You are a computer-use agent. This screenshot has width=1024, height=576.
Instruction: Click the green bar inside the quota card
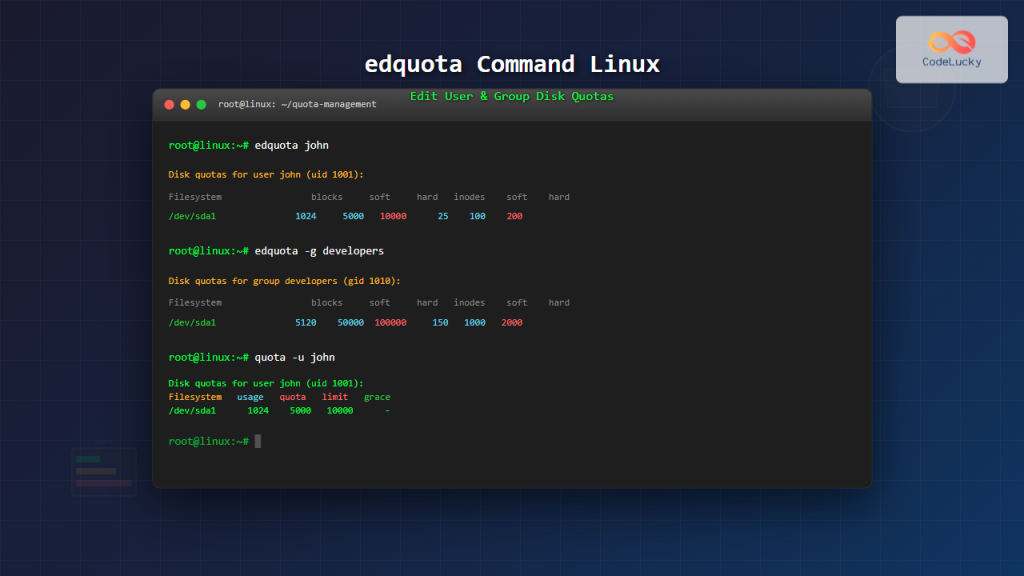point(88,459)
